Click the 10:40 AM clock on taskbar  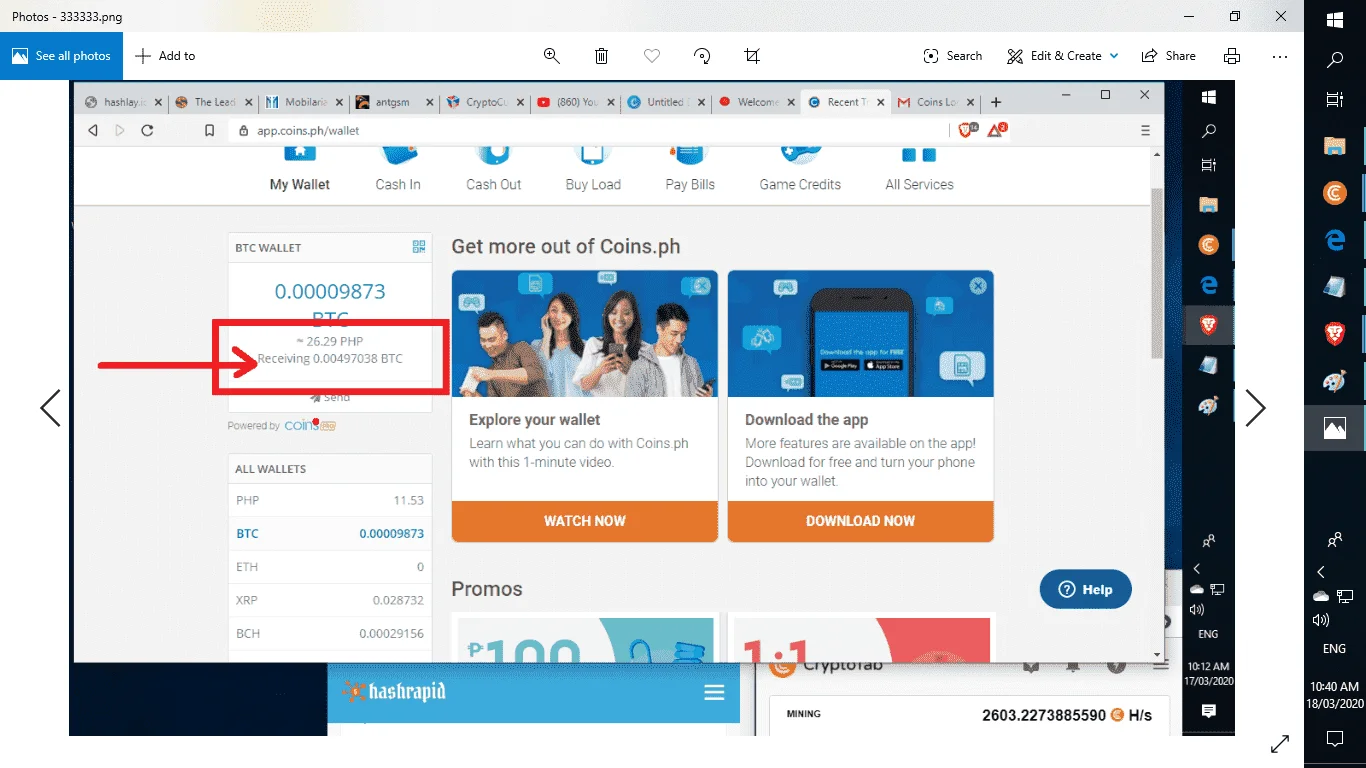point(1335,695)
